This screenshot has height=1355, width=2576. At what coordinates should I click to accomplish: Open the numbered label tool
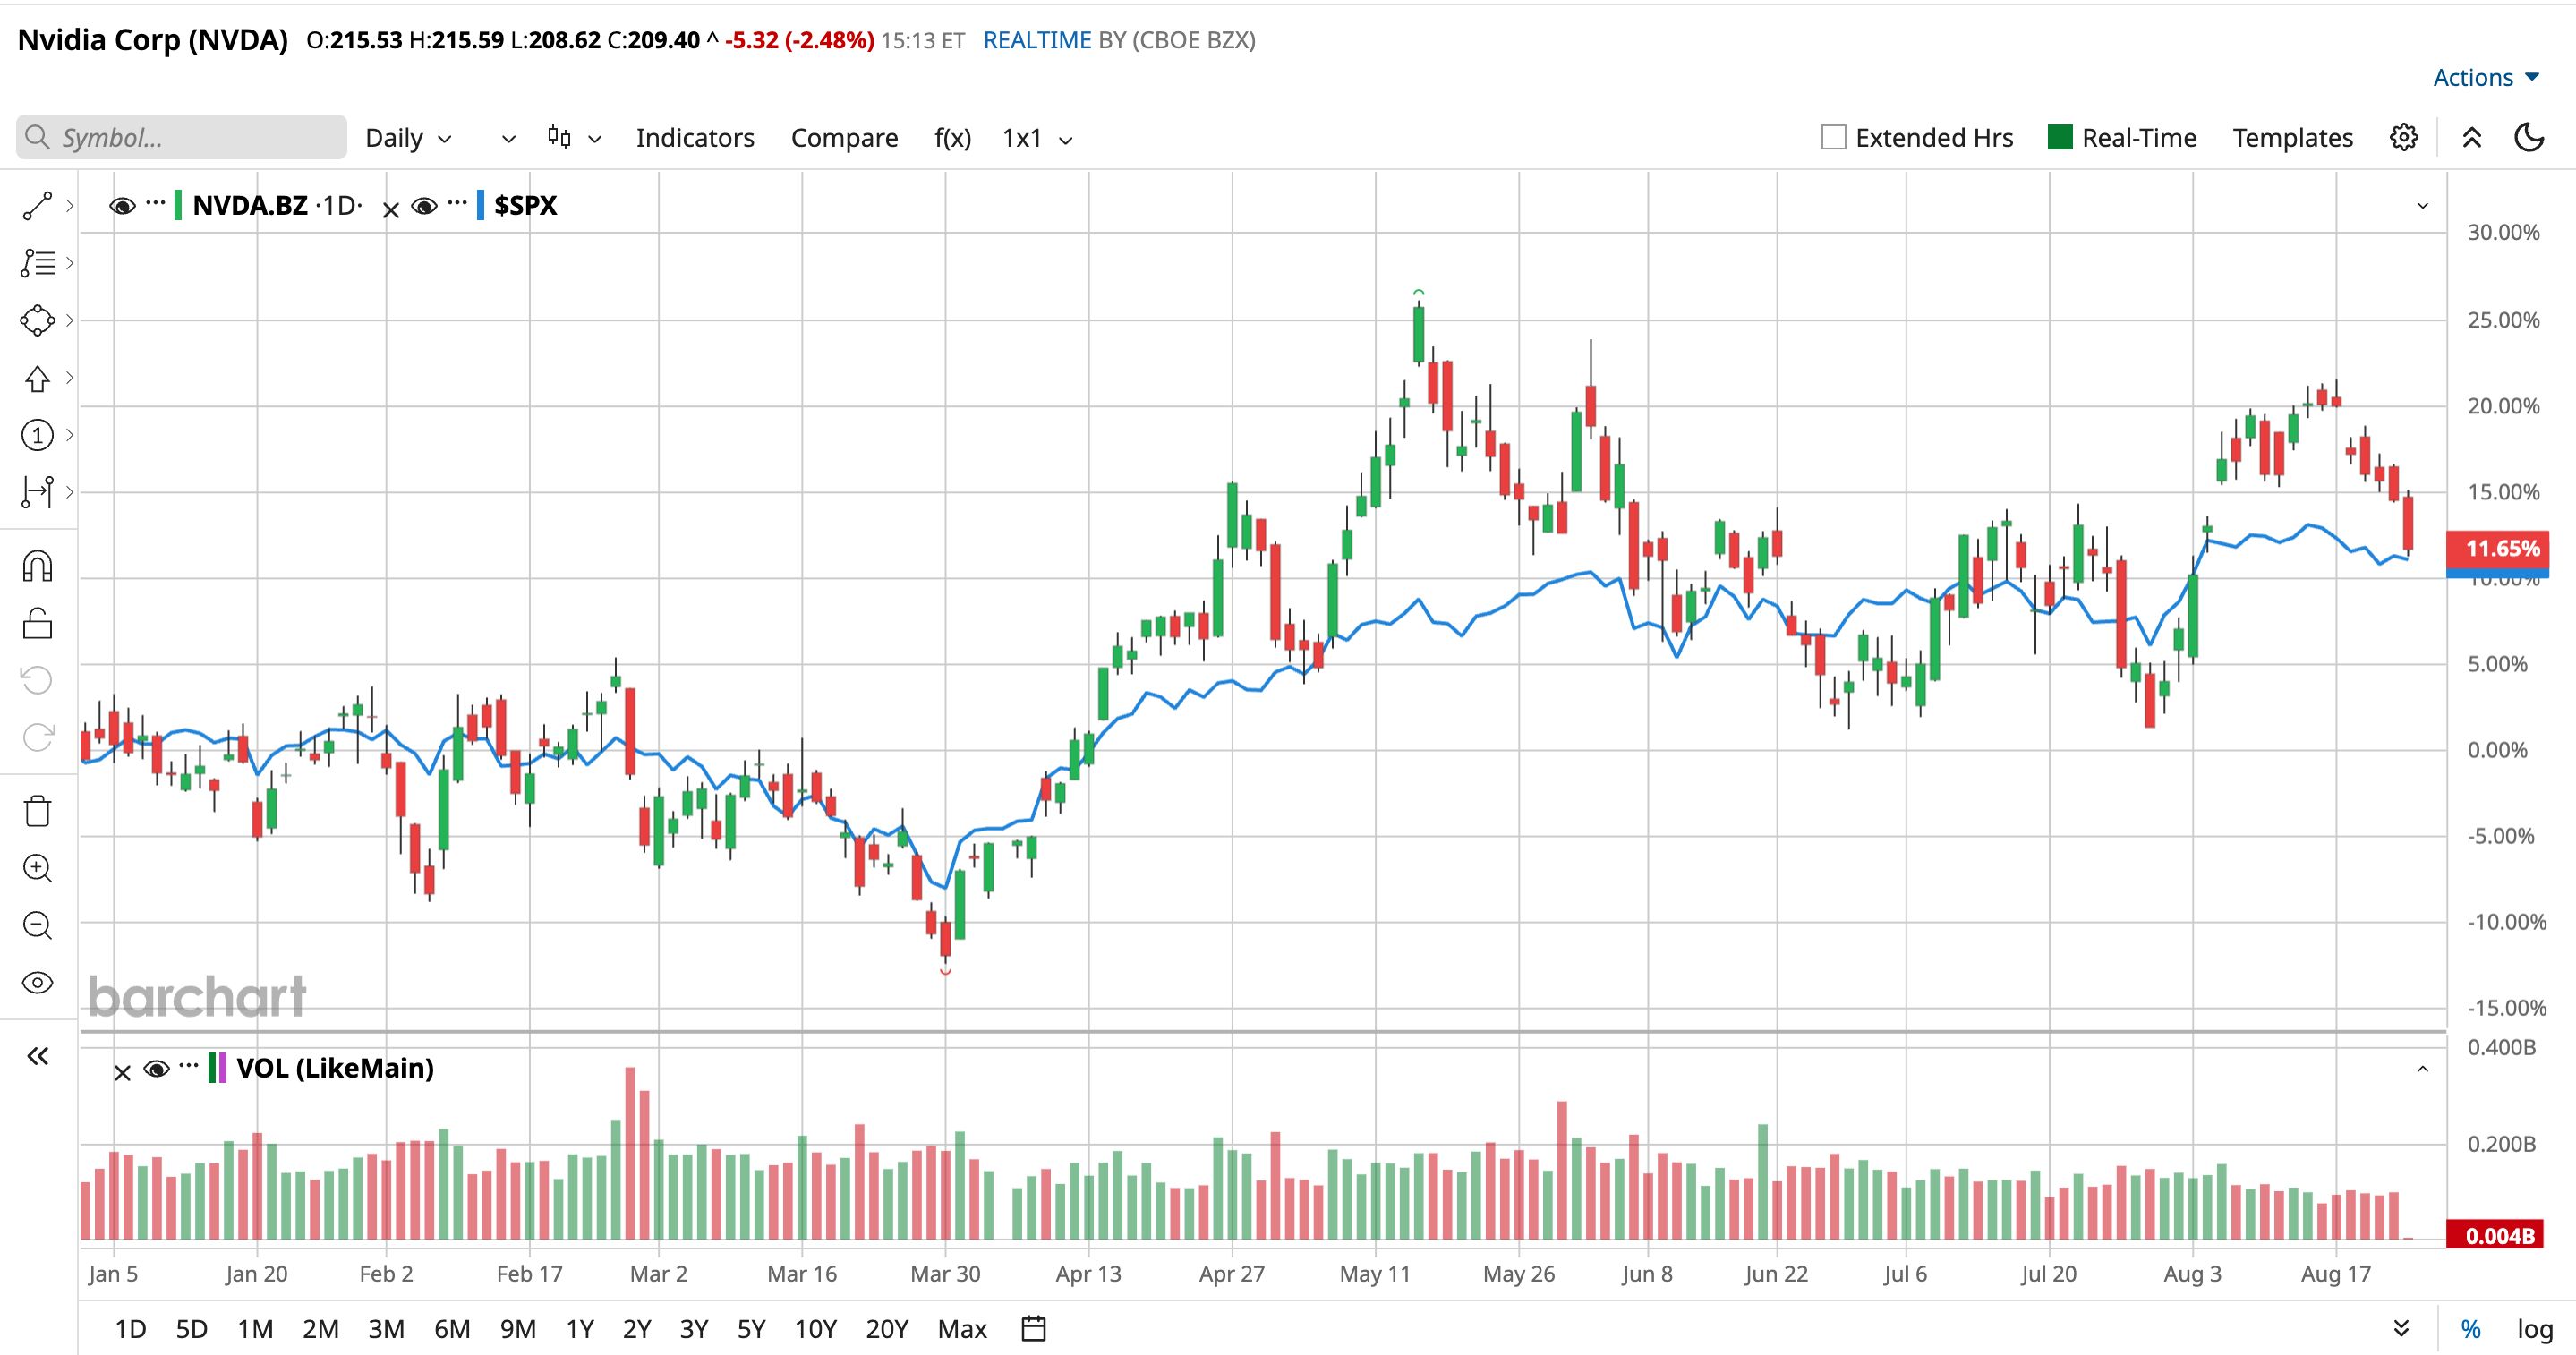37,435
